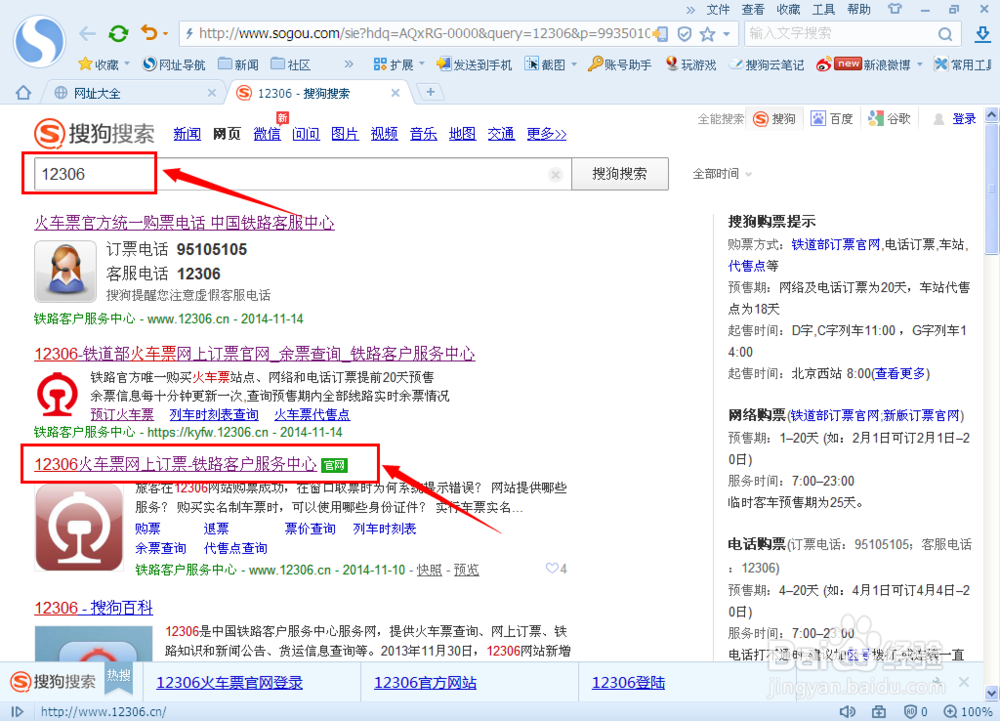
Task: Click the orange undo restore icon
Action: pyautogui.click(x=149, y=33)
